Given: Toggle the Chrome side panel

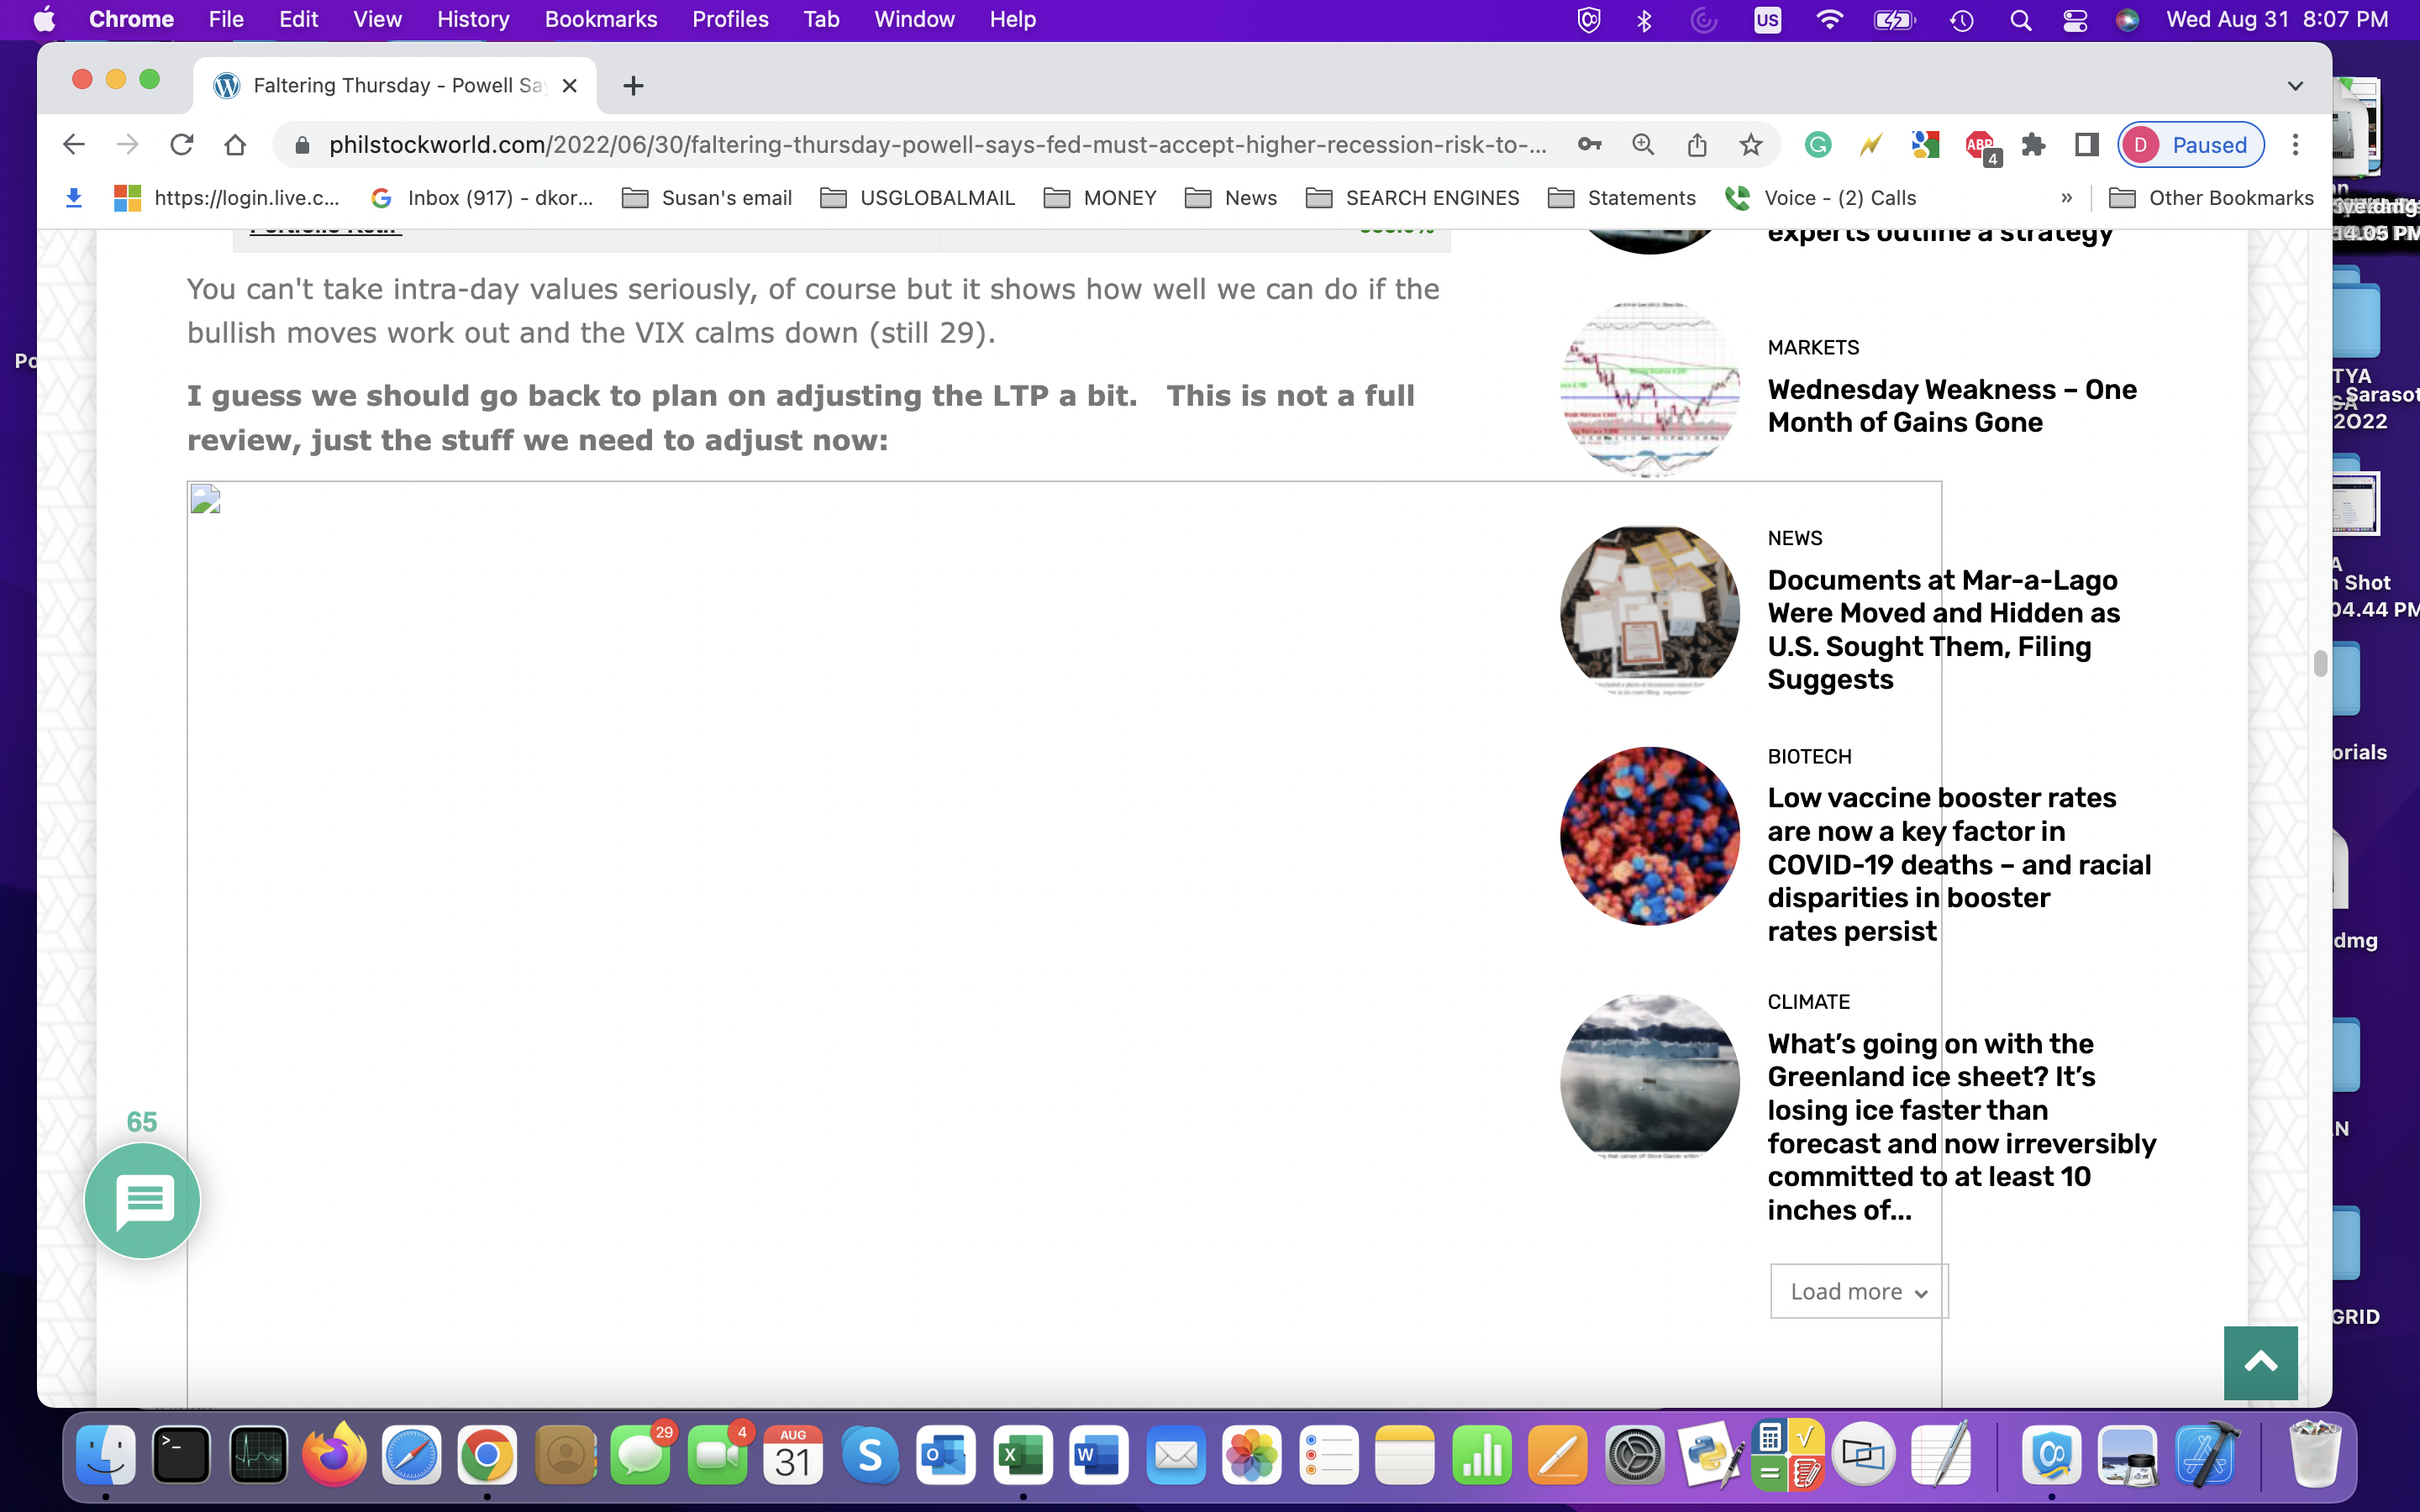Looking at the screenshot, I should coord(2086,145).
